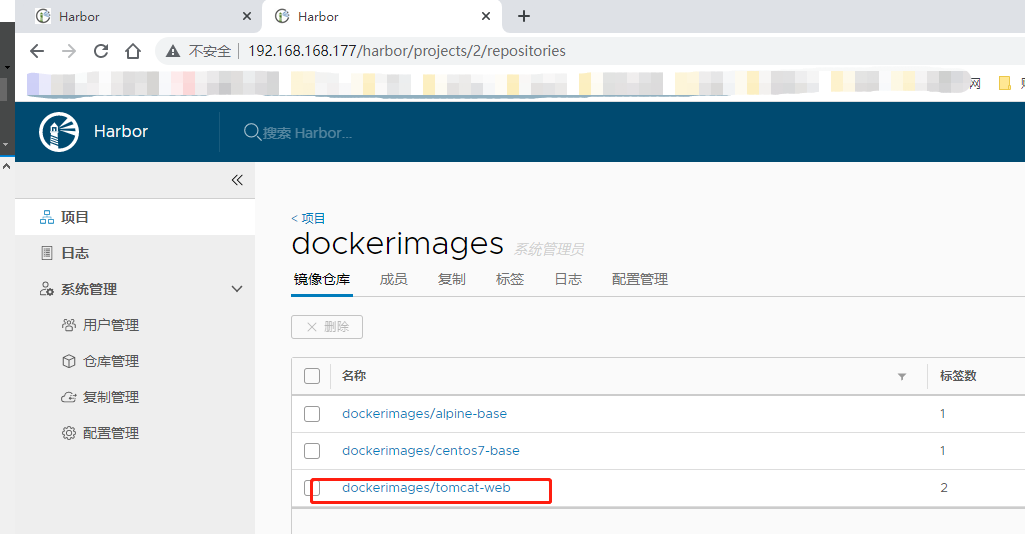Viewport: 1025px width, 534px height.
Task: Close the second active Harbor tab
Action: [x=486, y=16]
